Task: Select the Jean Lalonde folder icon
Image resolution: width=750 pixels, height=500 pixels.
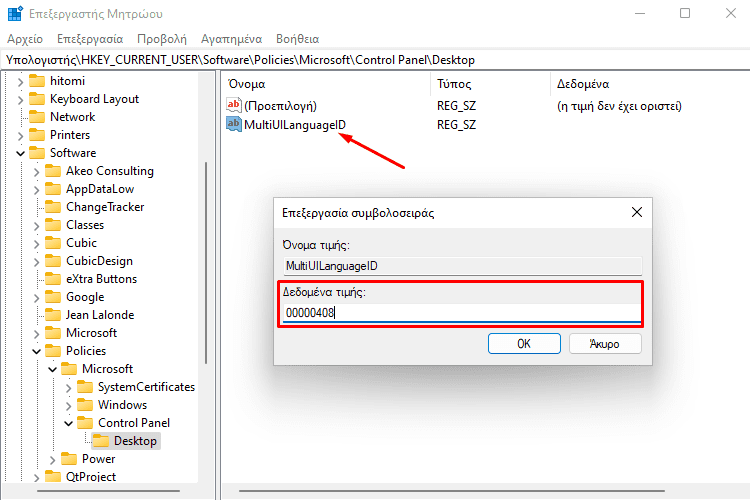Action: (x=53, y=315)
